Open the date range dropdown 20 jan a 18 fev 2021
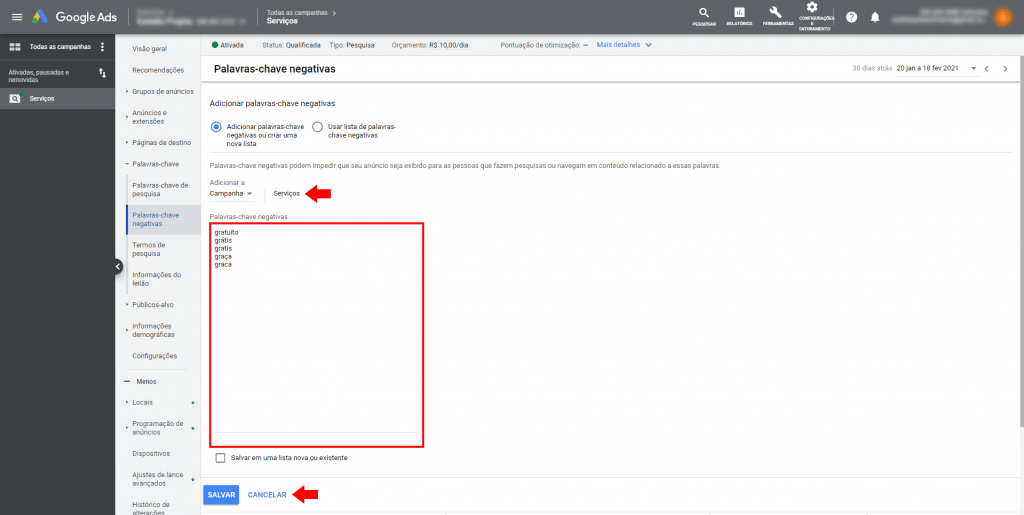 pos(938,69)
